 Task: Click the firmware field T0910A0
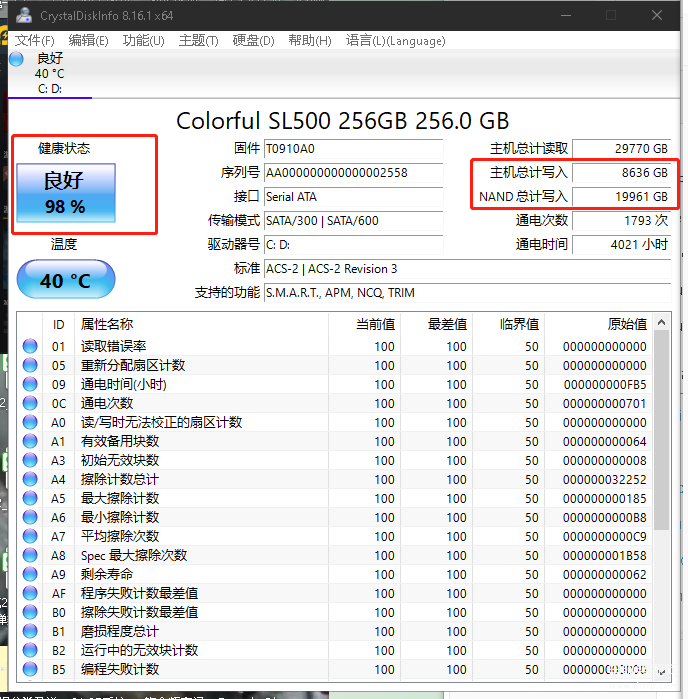tap(354, 148)
